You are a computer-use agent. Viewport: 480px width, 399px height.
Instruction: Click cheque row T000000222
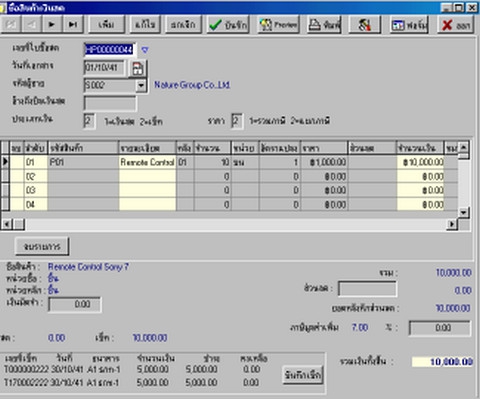click(x=132, y=369)
